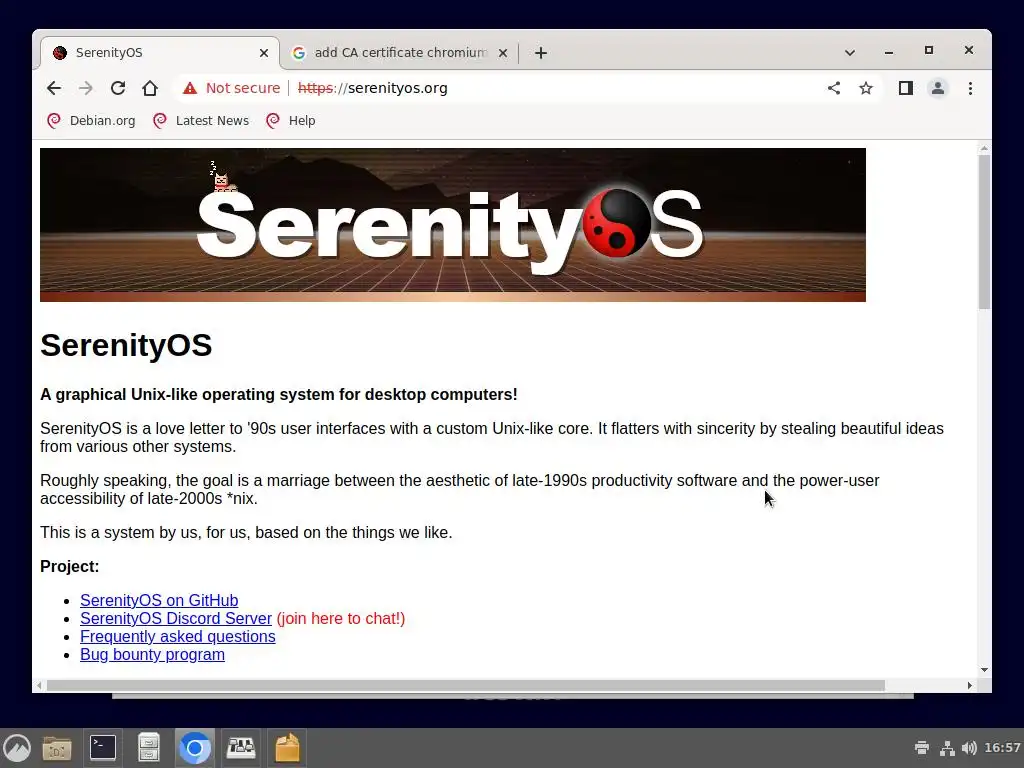
Task: Open Frequently asked questions link
Action: [178, 637]
